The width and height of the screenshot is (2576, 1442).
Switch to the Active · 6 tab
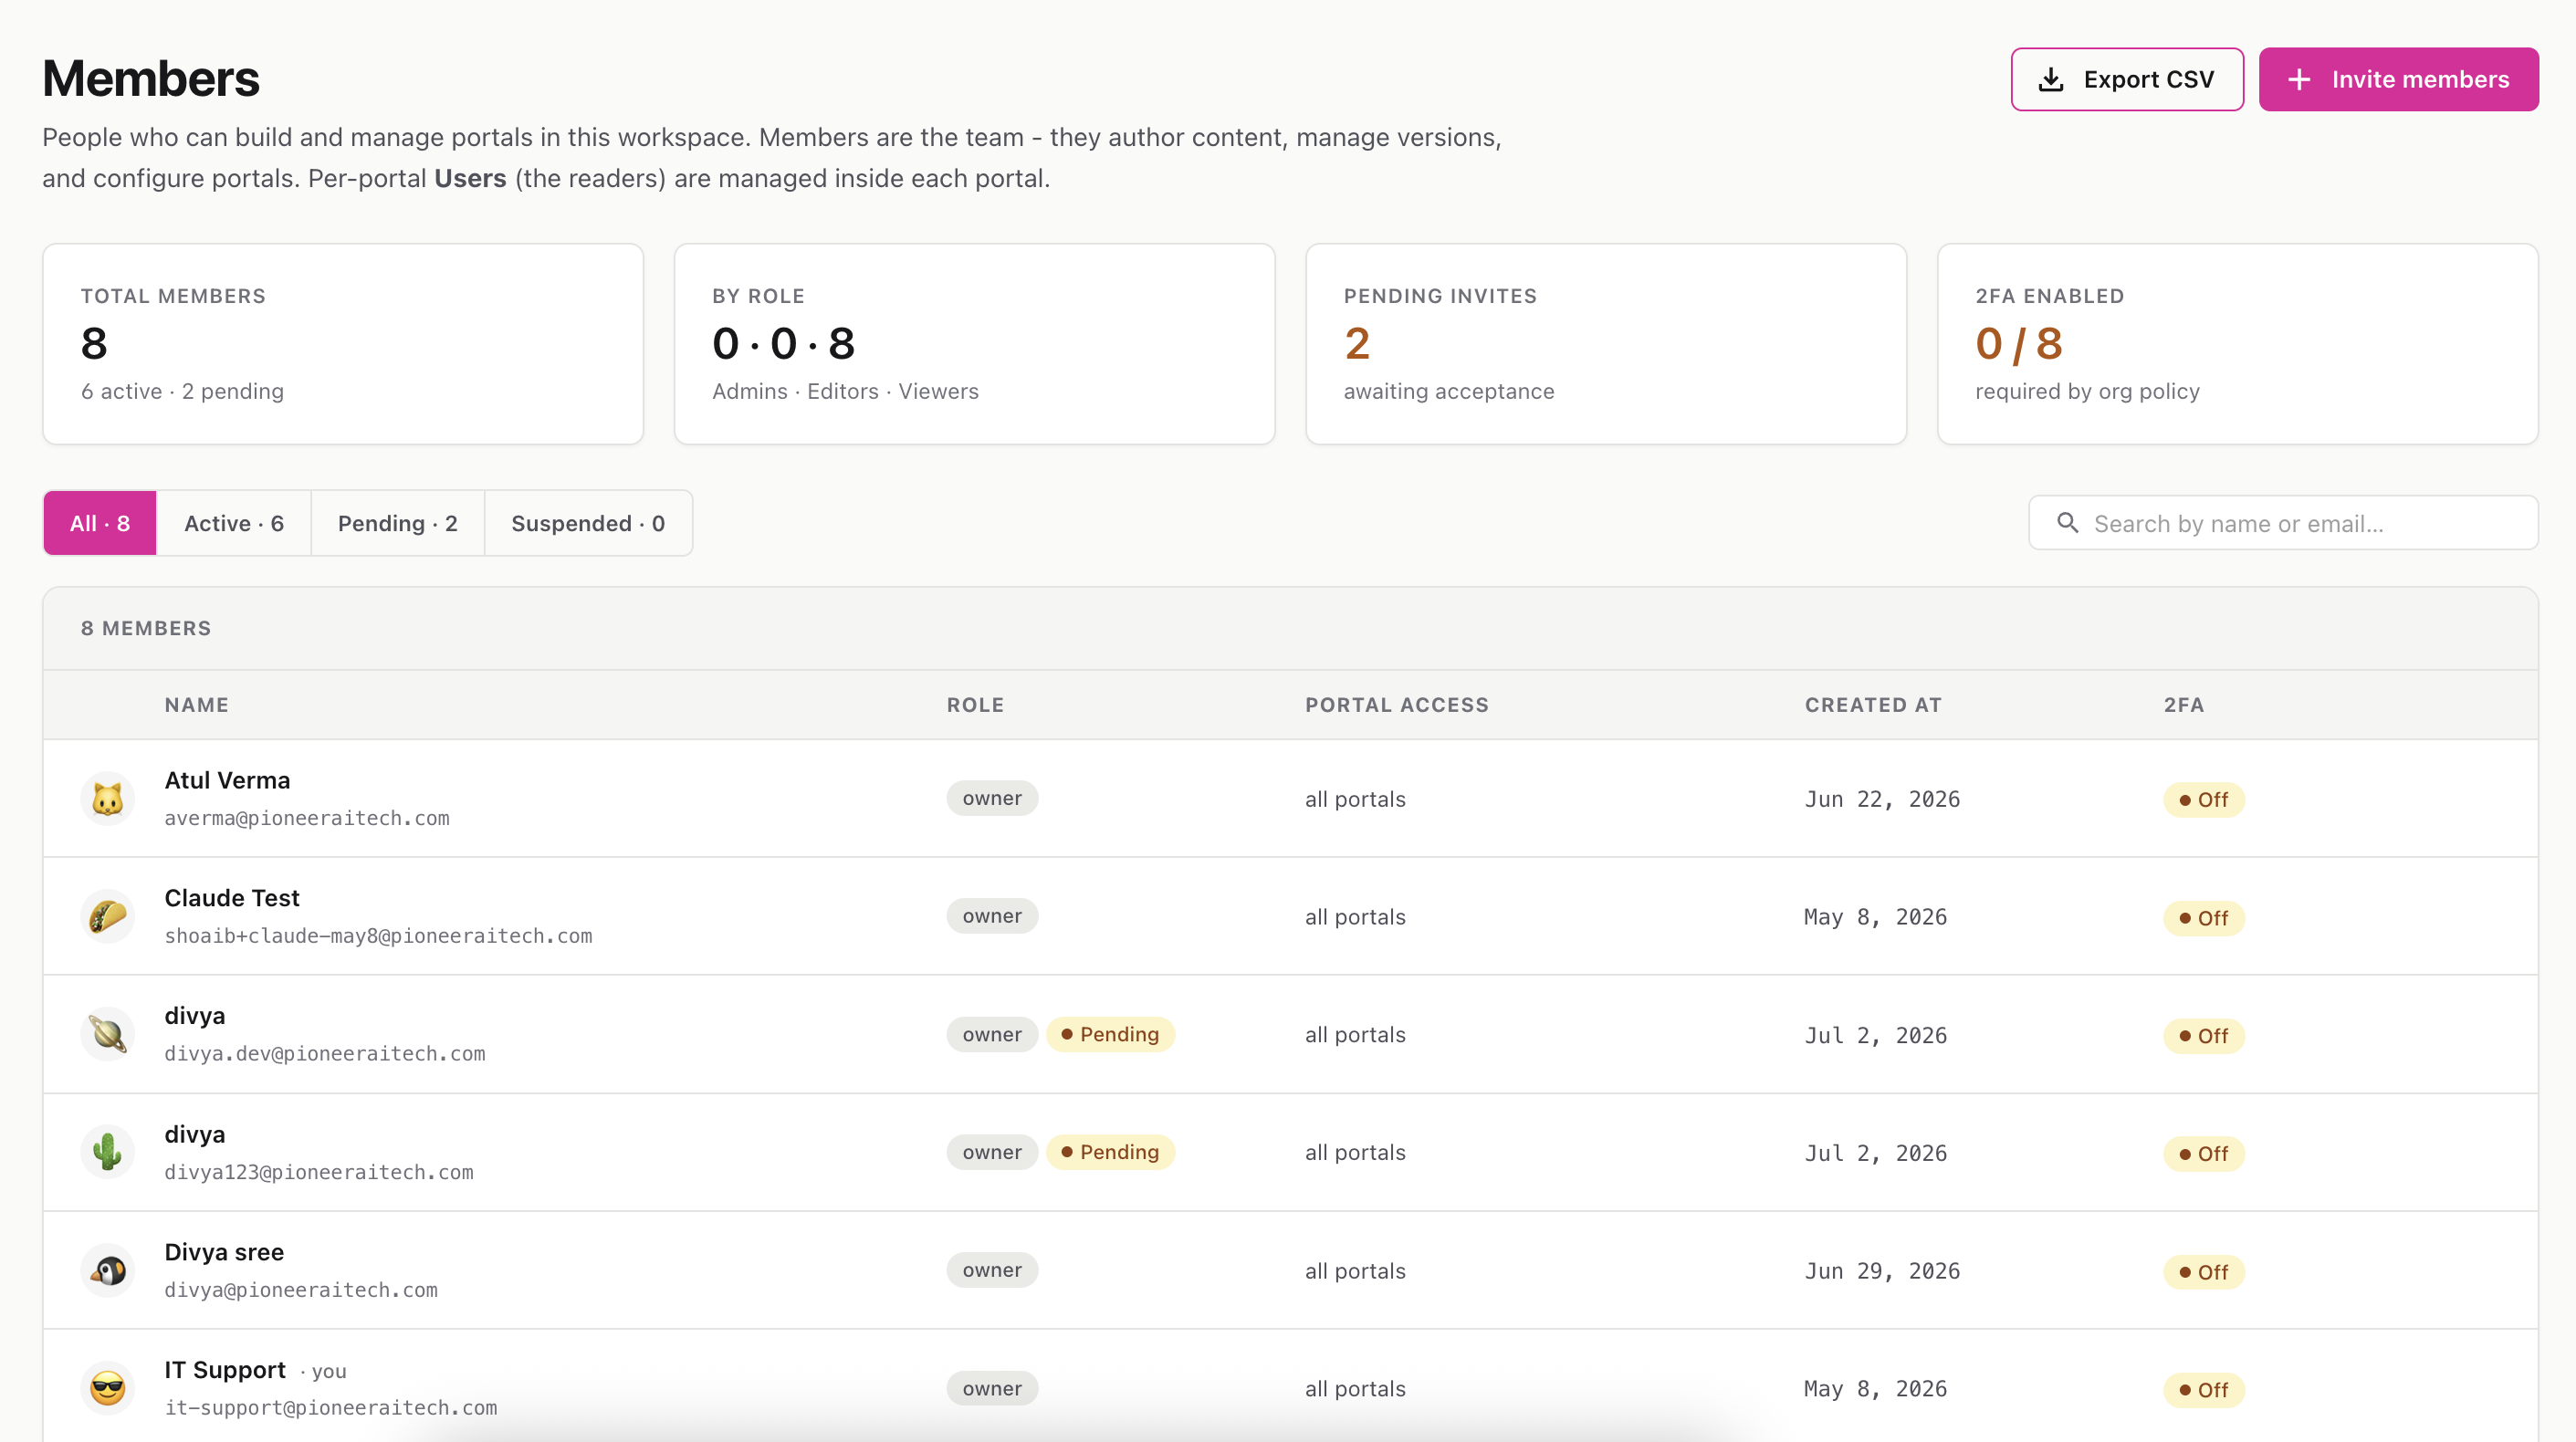click(234, 523)
